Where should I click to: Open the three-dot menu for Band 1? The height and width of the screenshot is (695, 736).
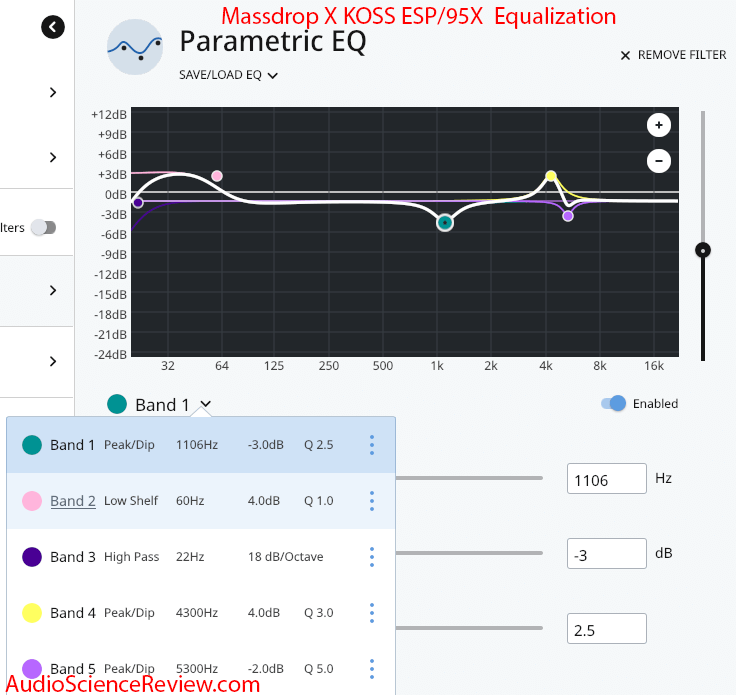(x=372, y=445)
